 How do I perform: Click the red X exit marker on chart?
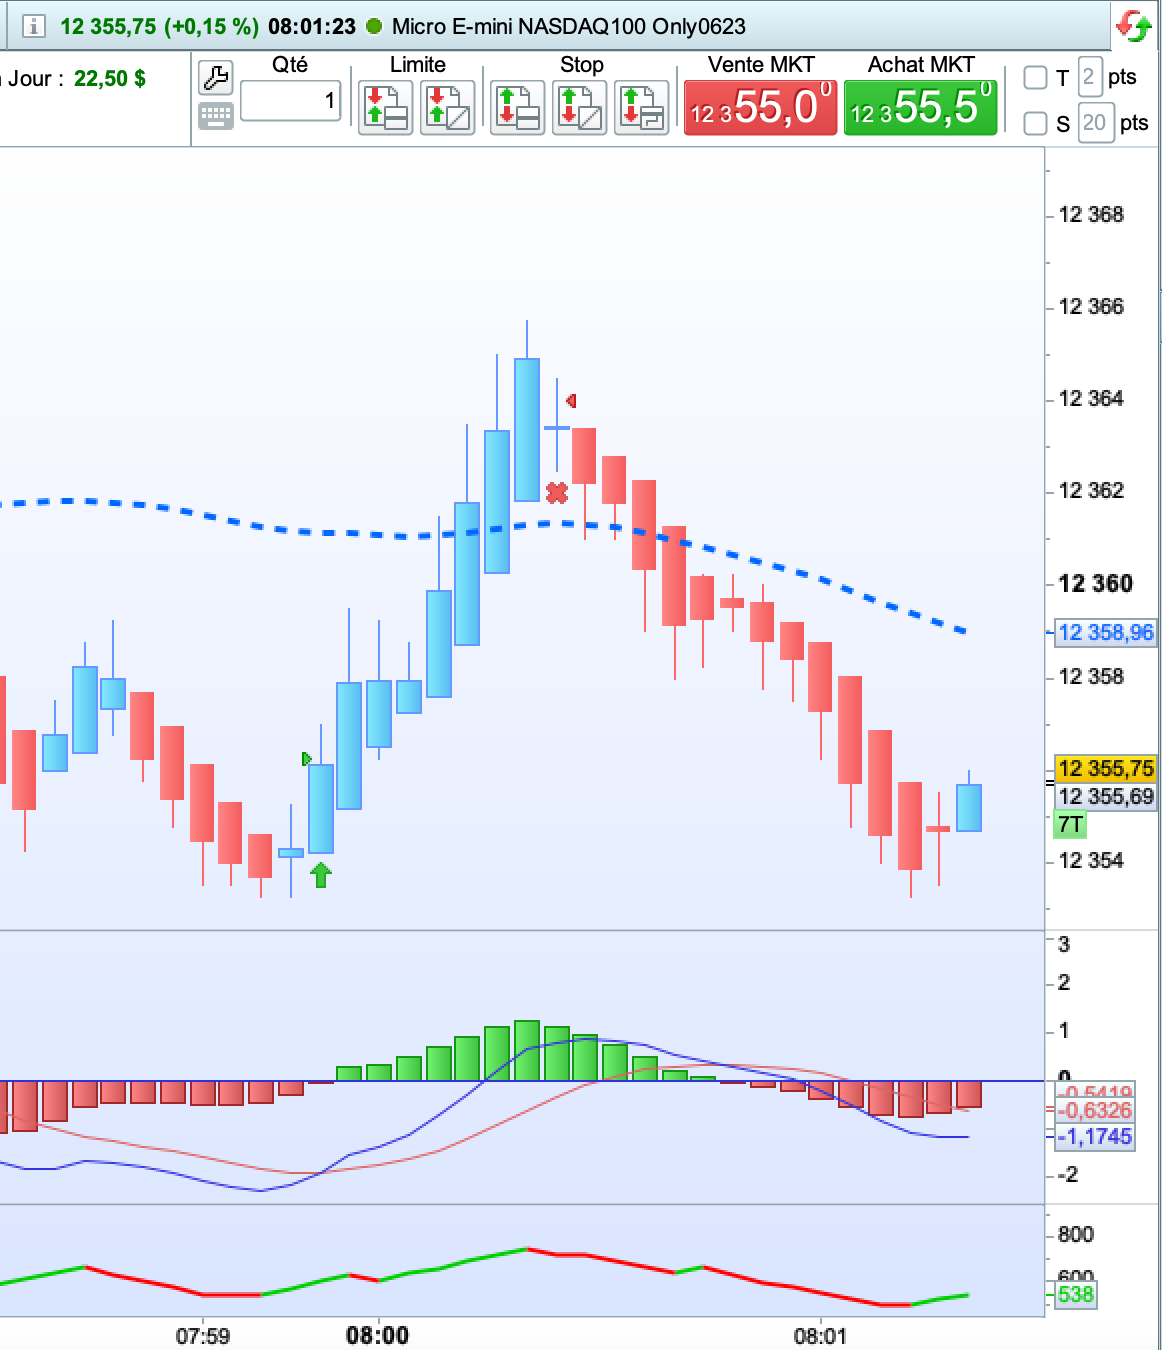557,492
